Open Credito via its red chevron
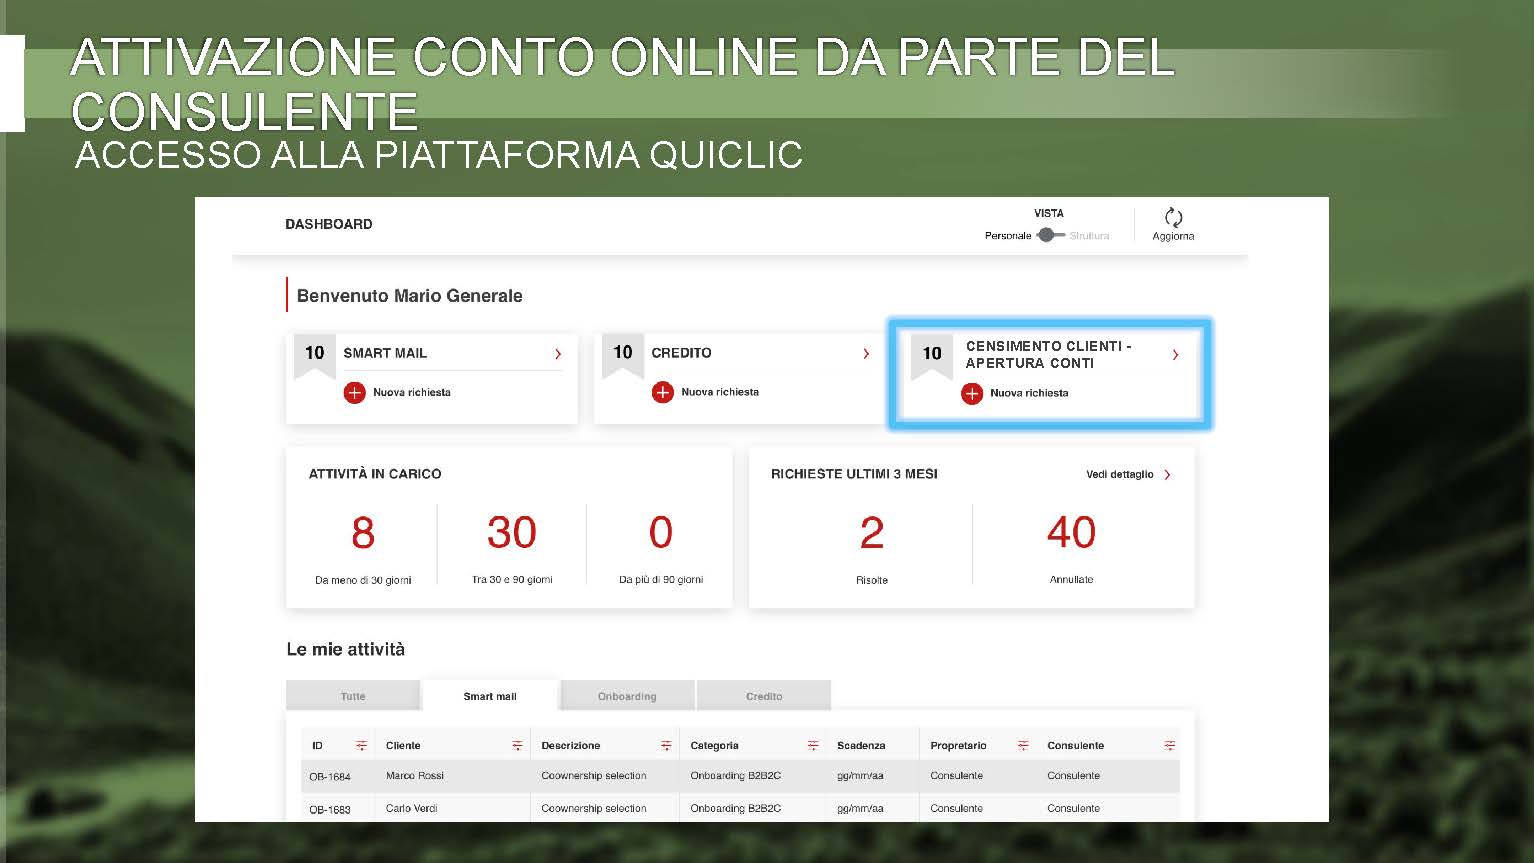The height and width of the screenshot is (863, 1534). tap(866, 354)
